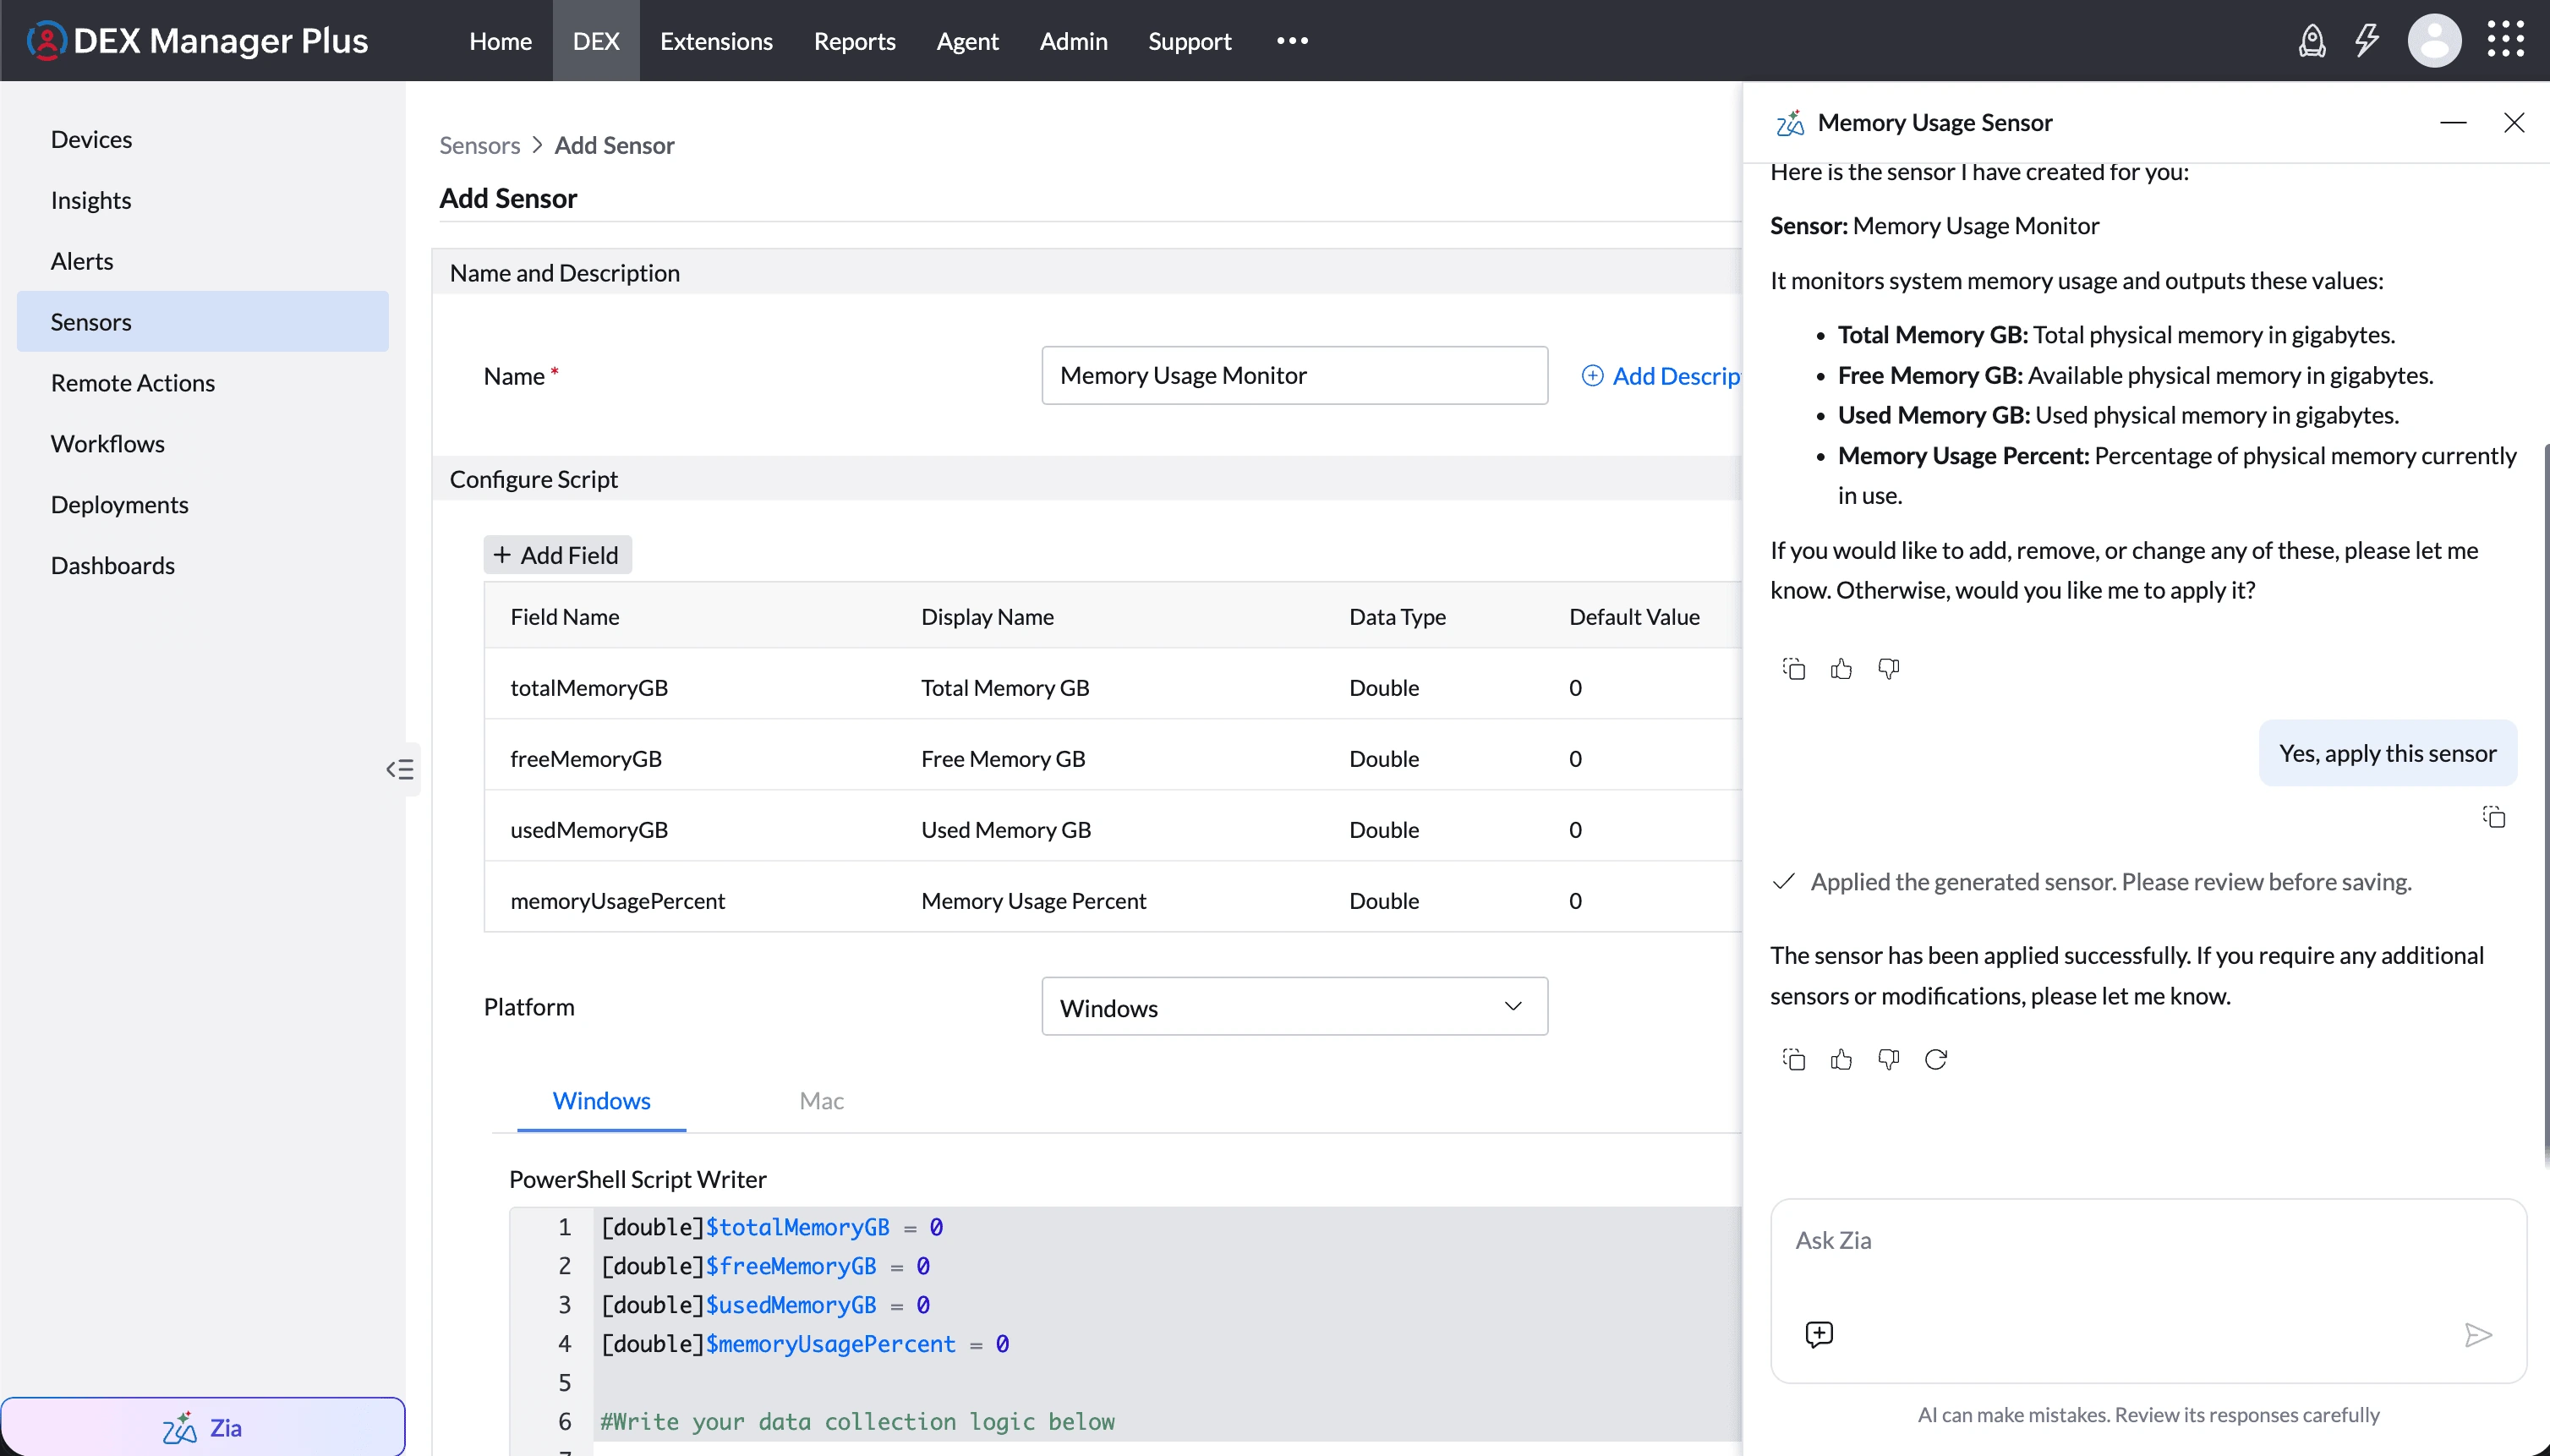Click the Add Field button

pos(557,555)
